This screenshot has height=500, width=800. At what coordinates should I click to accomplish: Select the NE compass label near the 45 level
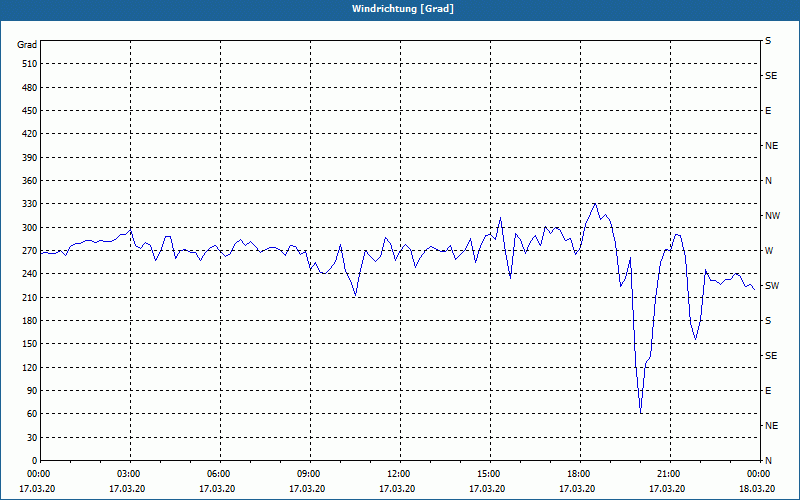771,426
